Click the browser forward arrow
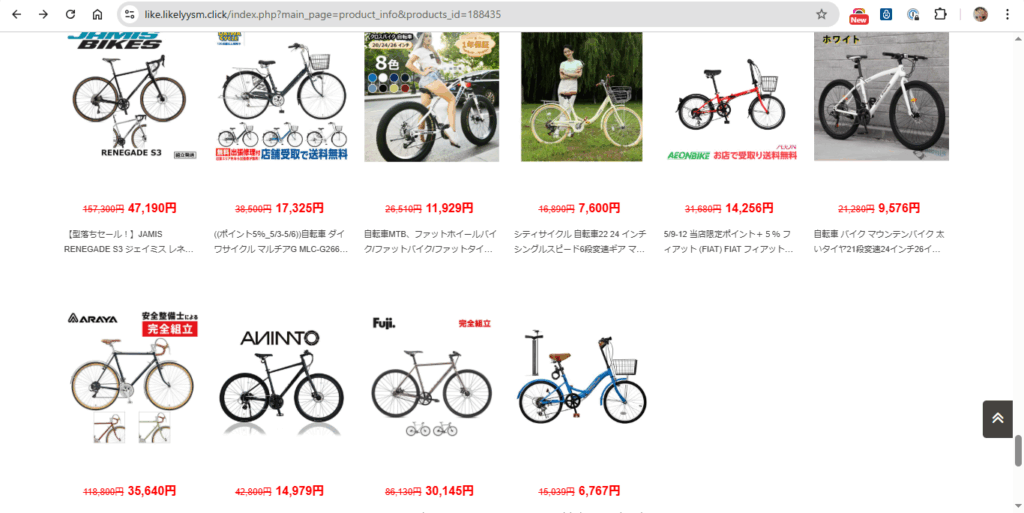 44,14
